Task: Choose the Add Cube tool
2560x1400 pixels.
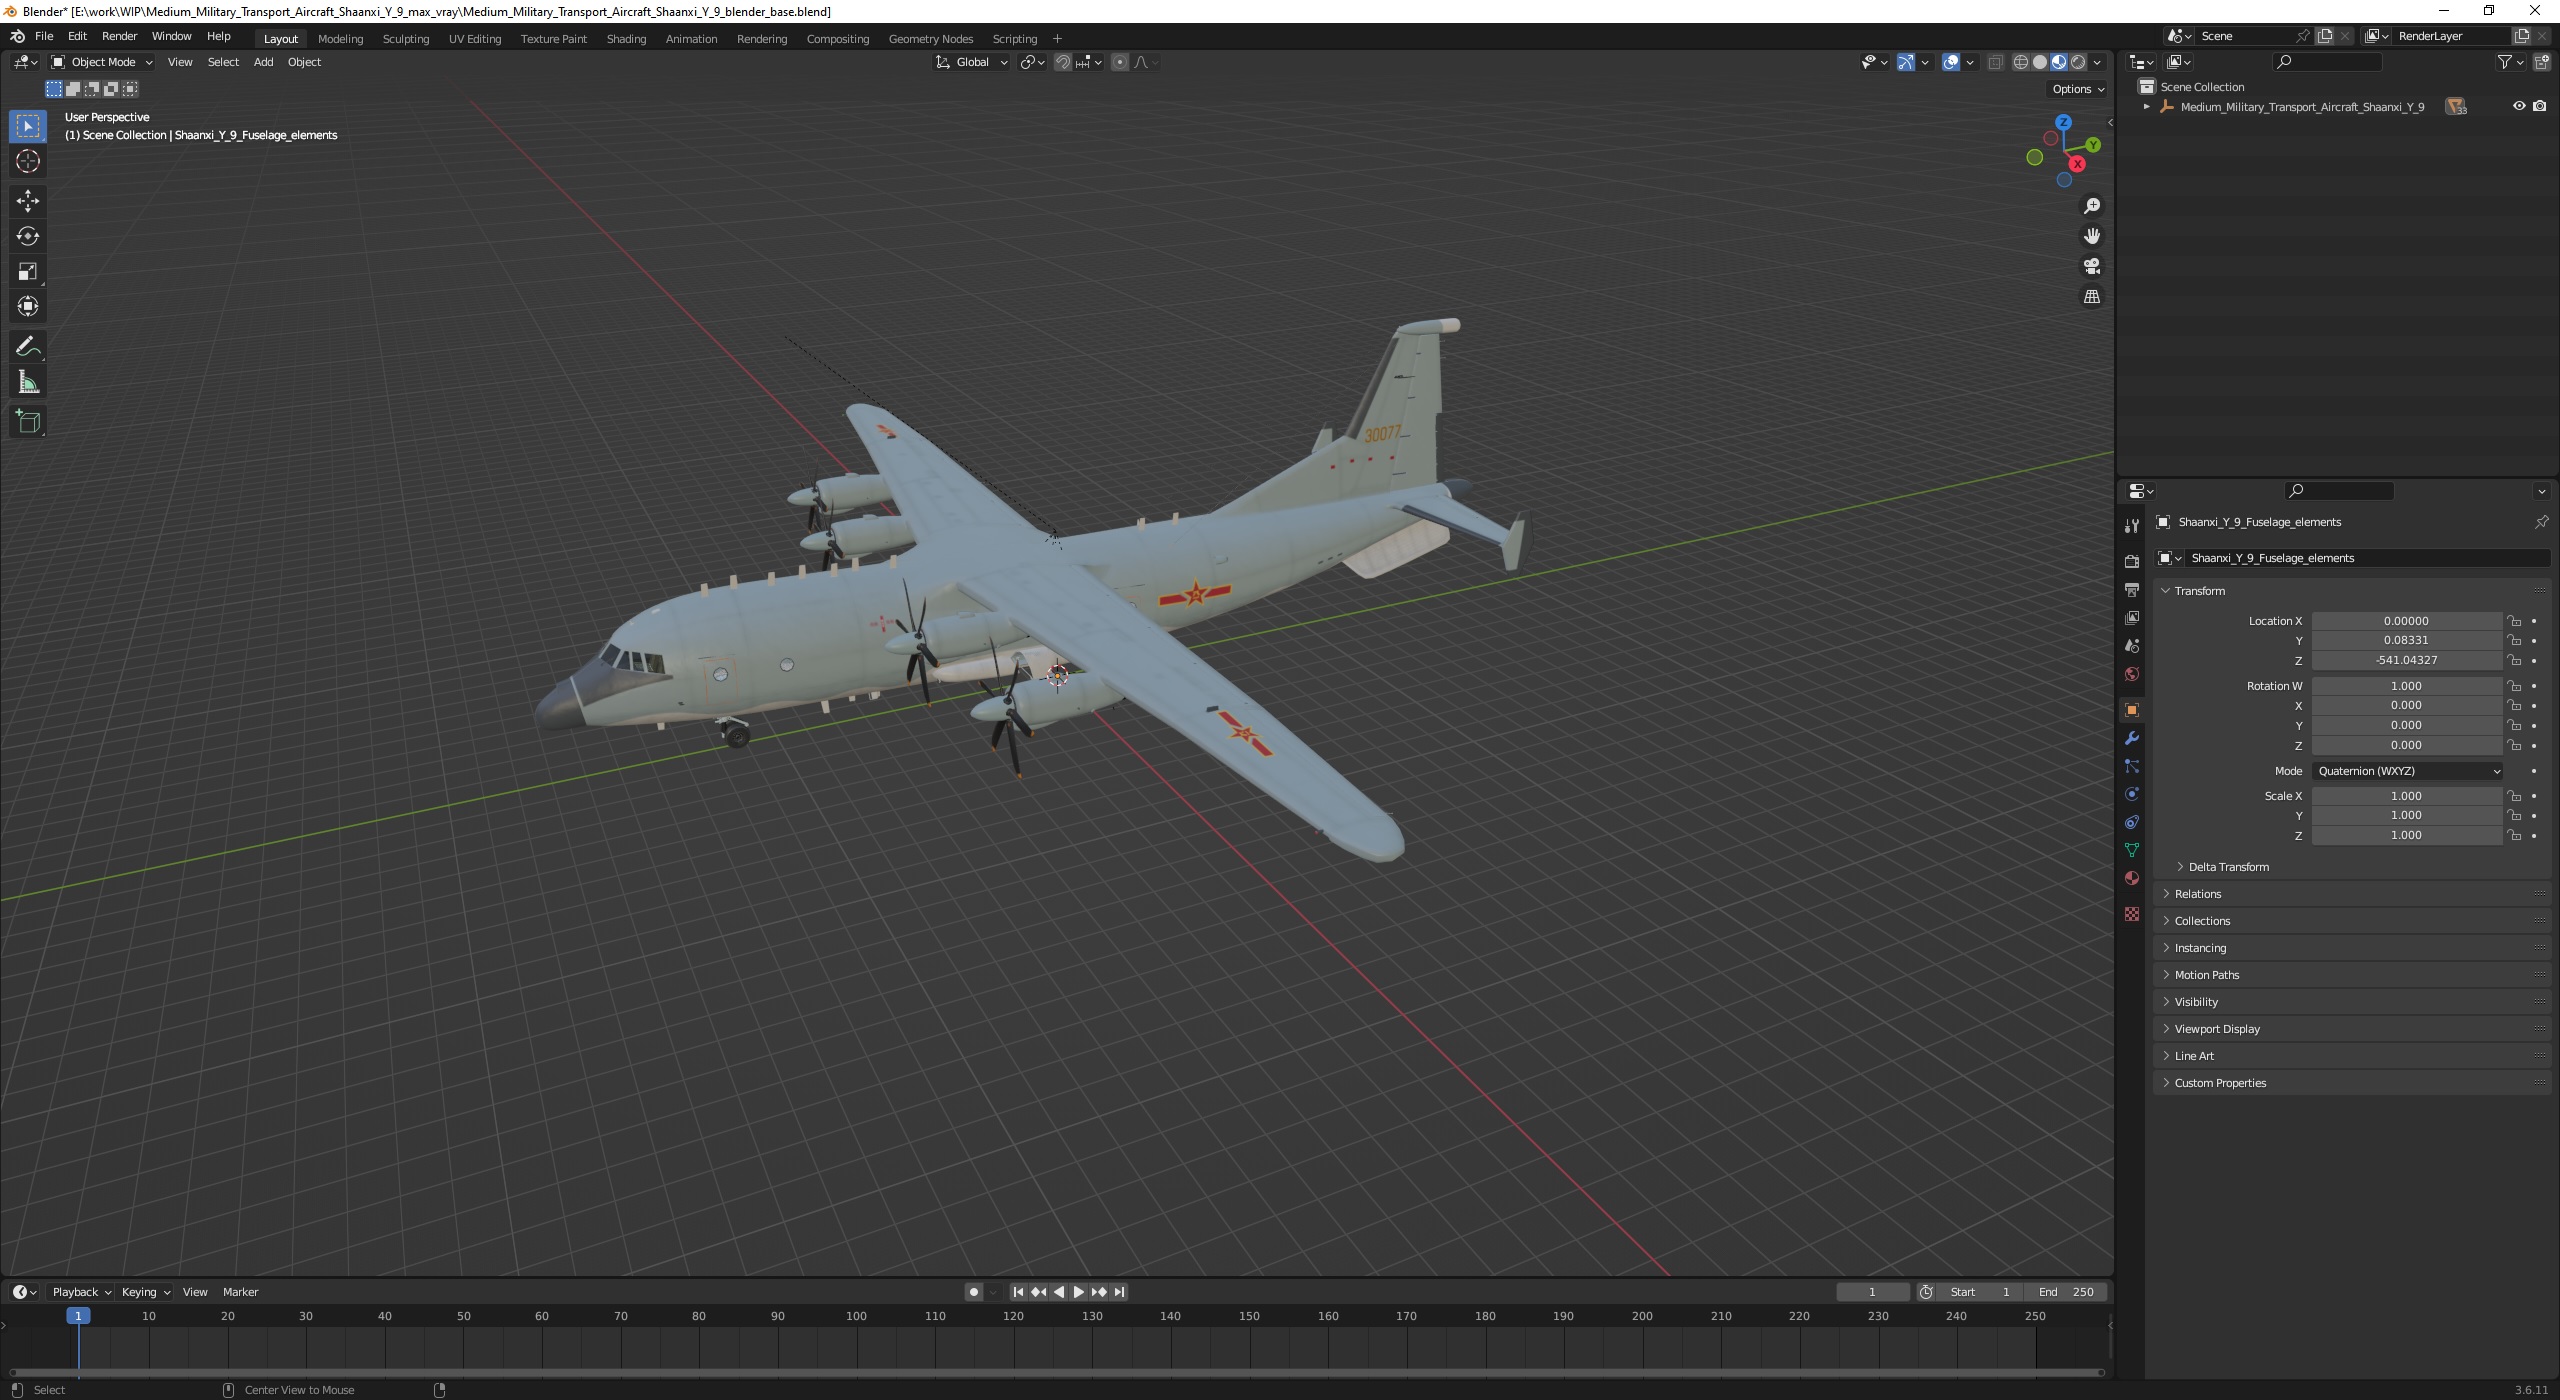Action: (28, 422)
